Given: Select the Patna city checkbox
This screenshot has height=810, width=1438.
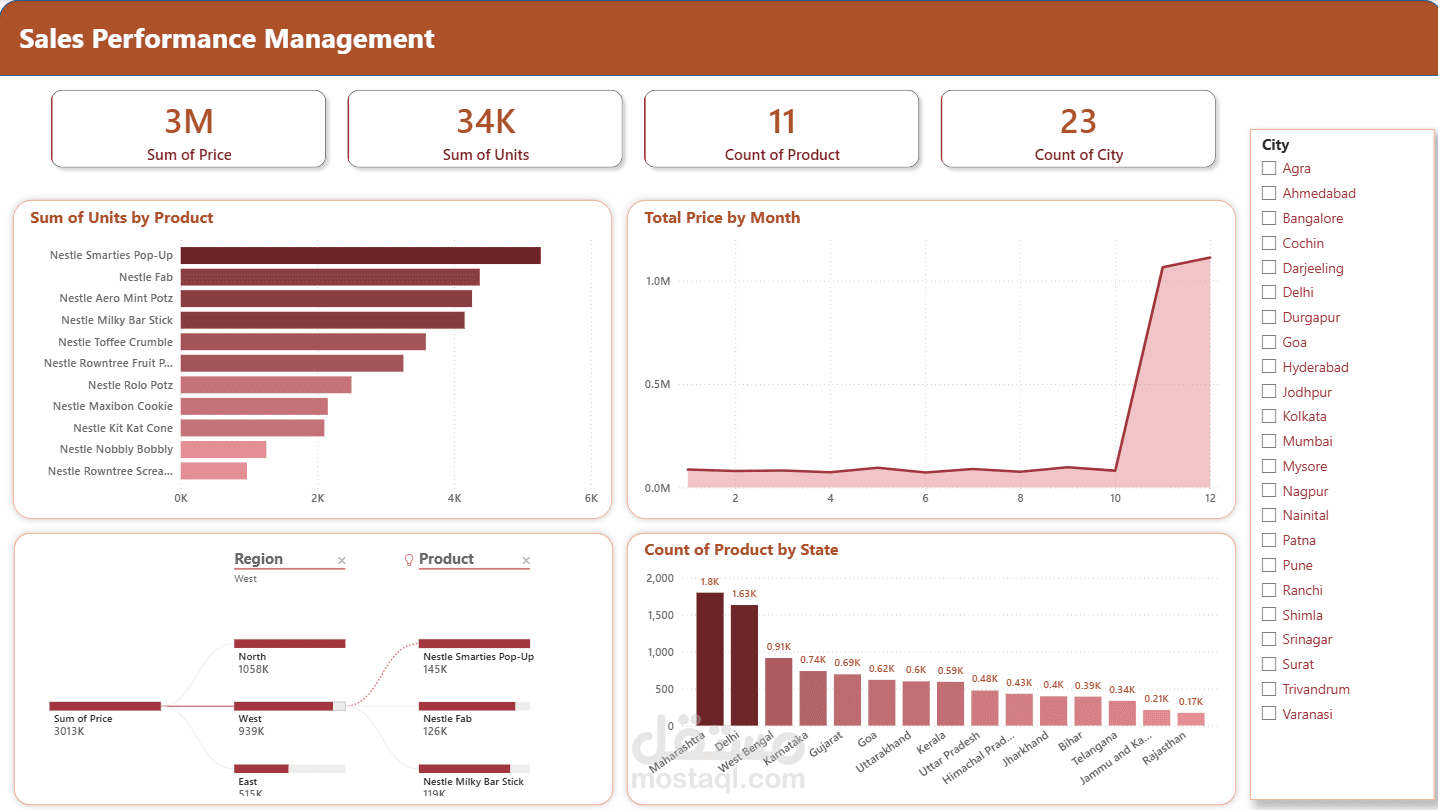Looking at the screenshot, I should [1269, 540].
